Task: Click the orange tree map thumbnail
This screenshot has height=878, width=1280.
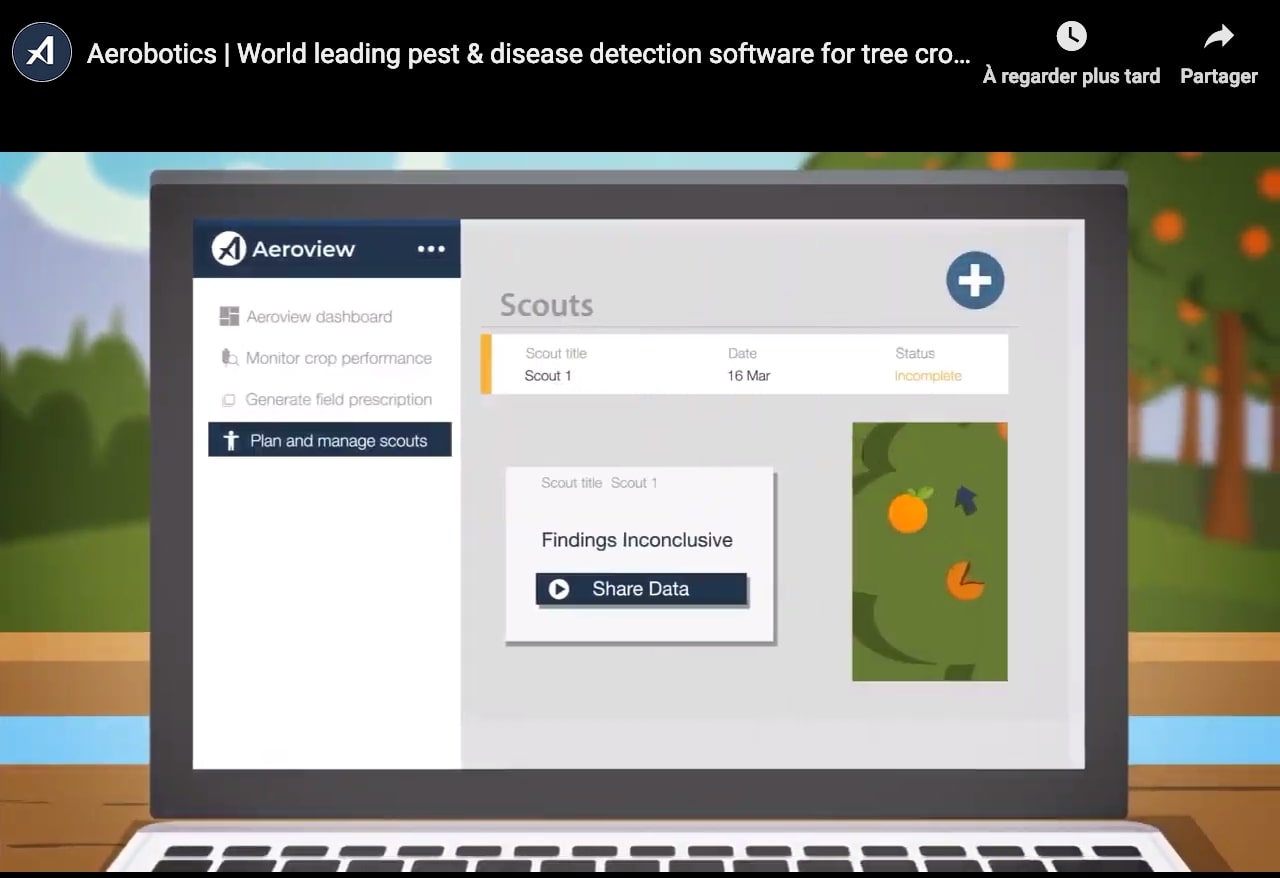Action: (x=929, y=551)
